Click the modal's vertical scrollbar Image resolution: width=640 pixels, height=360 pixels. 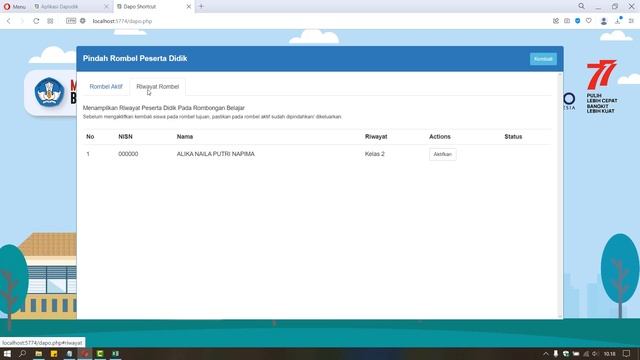click(560, 195)
